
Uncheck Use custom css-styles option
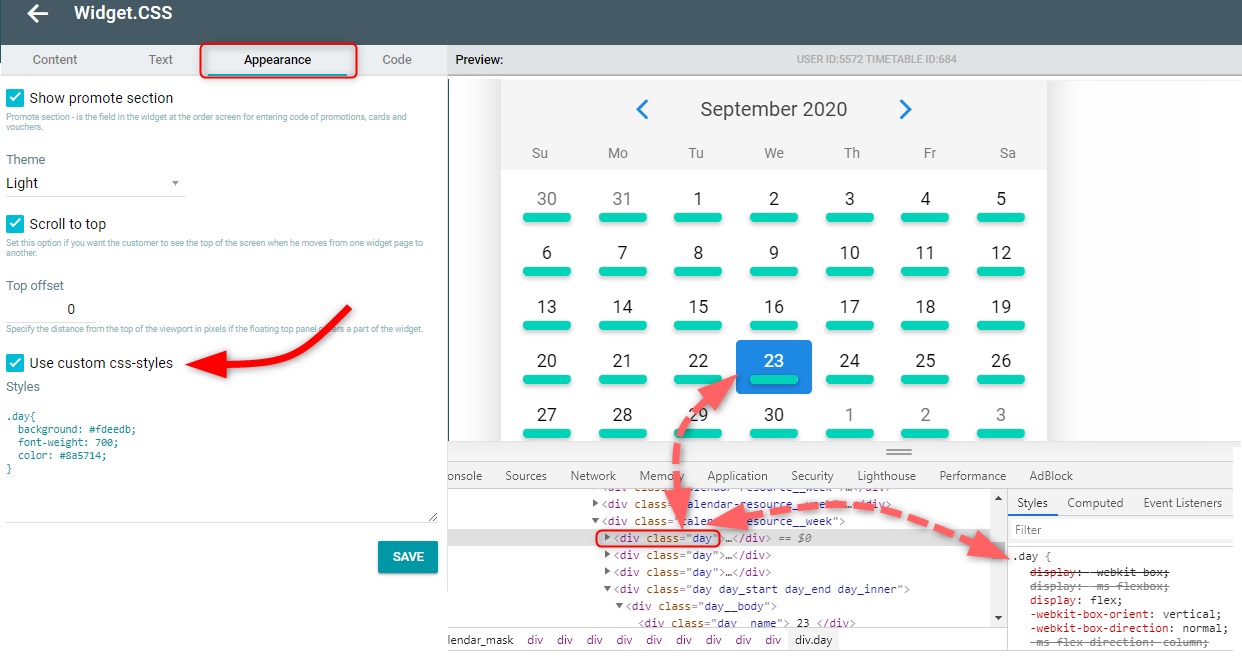(15, 363)
